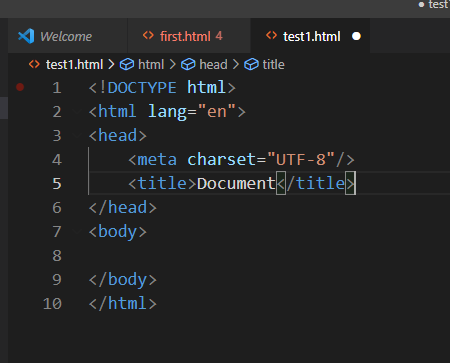The width and height of the screenshot is (450, 363).
Task: Click the closing head tag on line 6
Action: click(123, 208)
